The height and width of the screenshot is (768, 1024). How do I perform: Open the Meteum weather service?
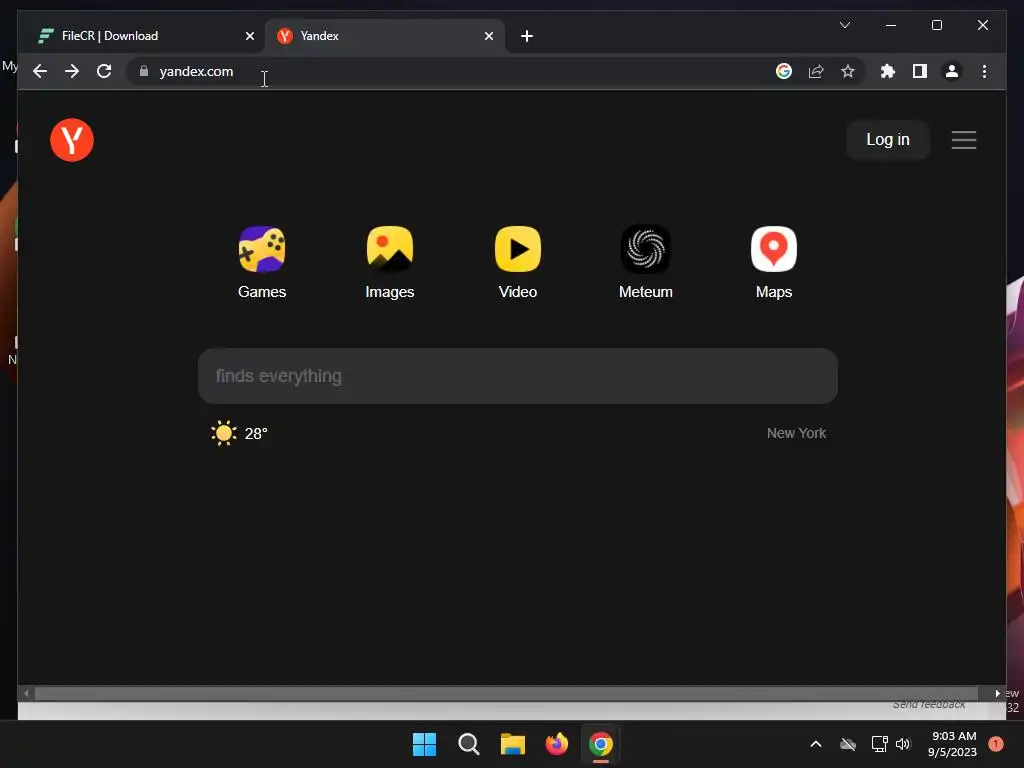tap(646, 263)
